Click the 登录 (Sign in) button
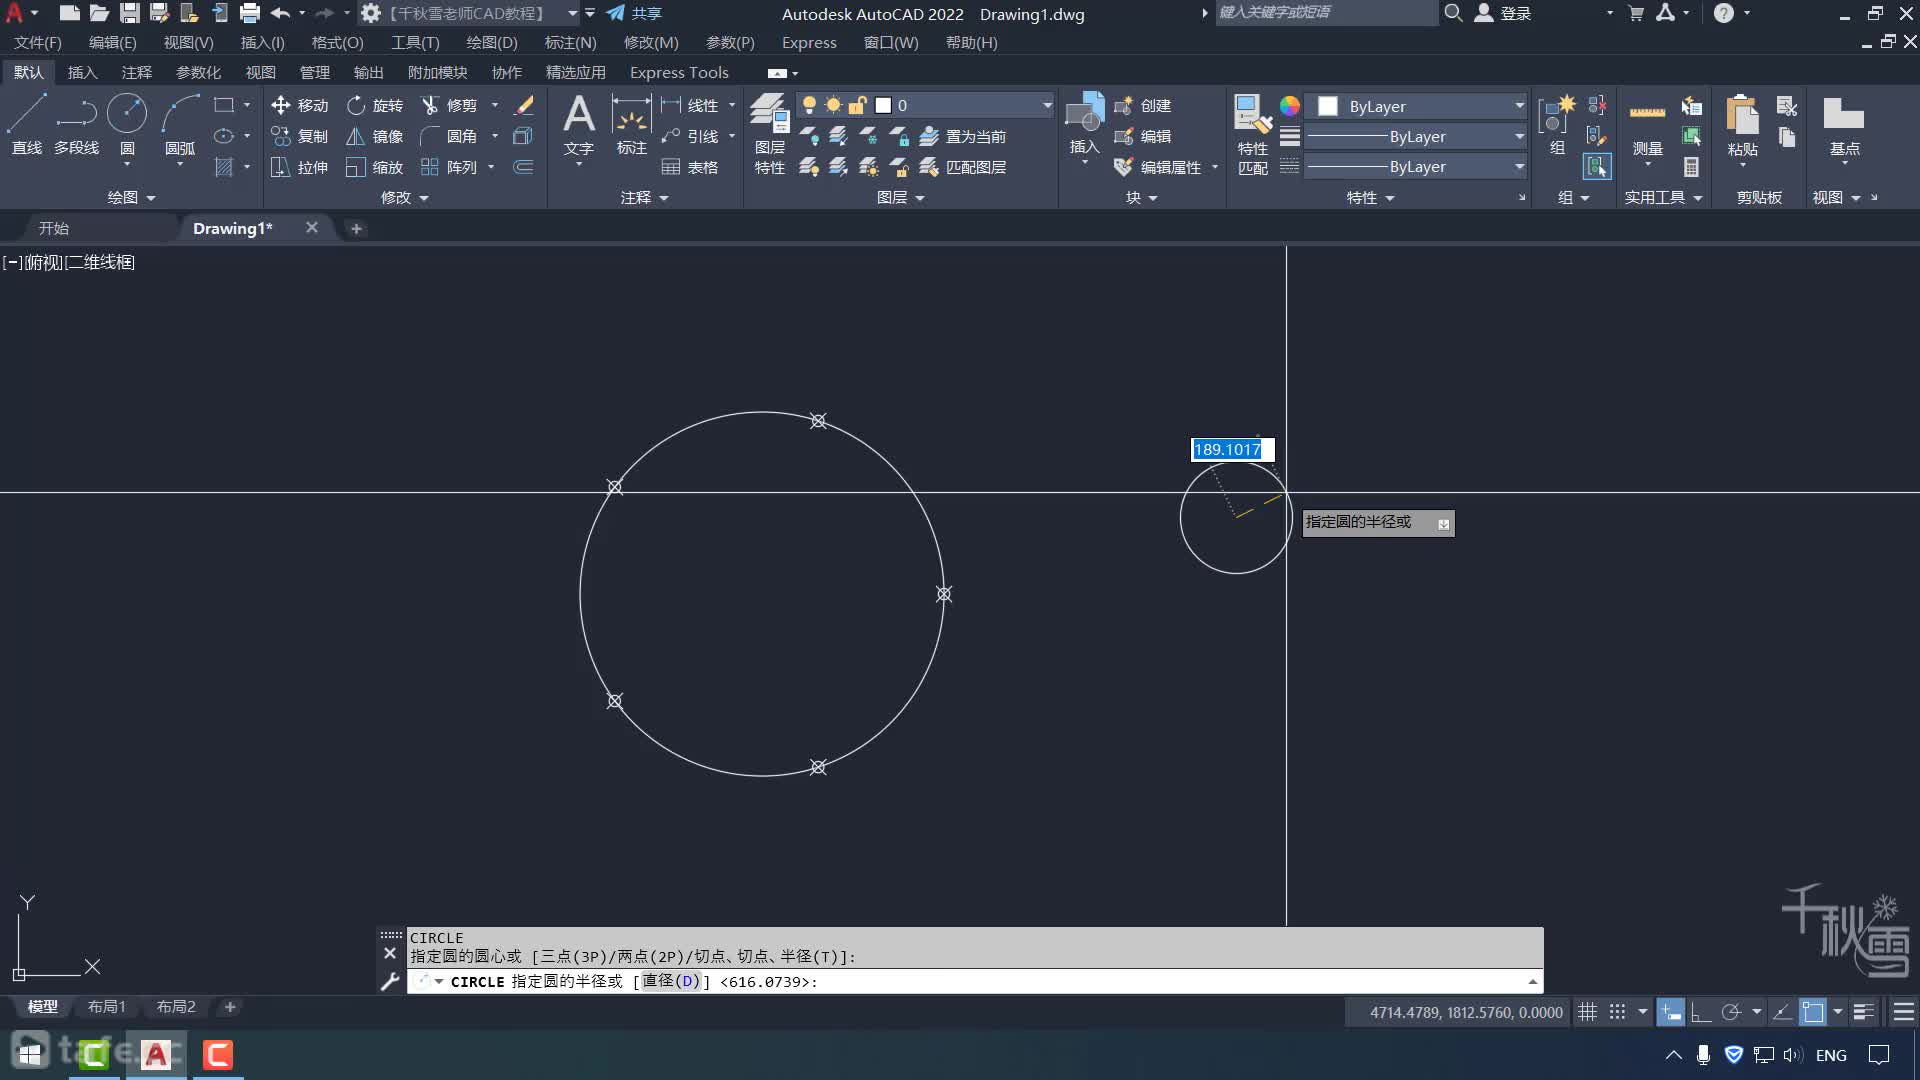Image resolution: width=1920 pixels, height=1080 pixels. pyautogui.click(x=1503, y=13)
